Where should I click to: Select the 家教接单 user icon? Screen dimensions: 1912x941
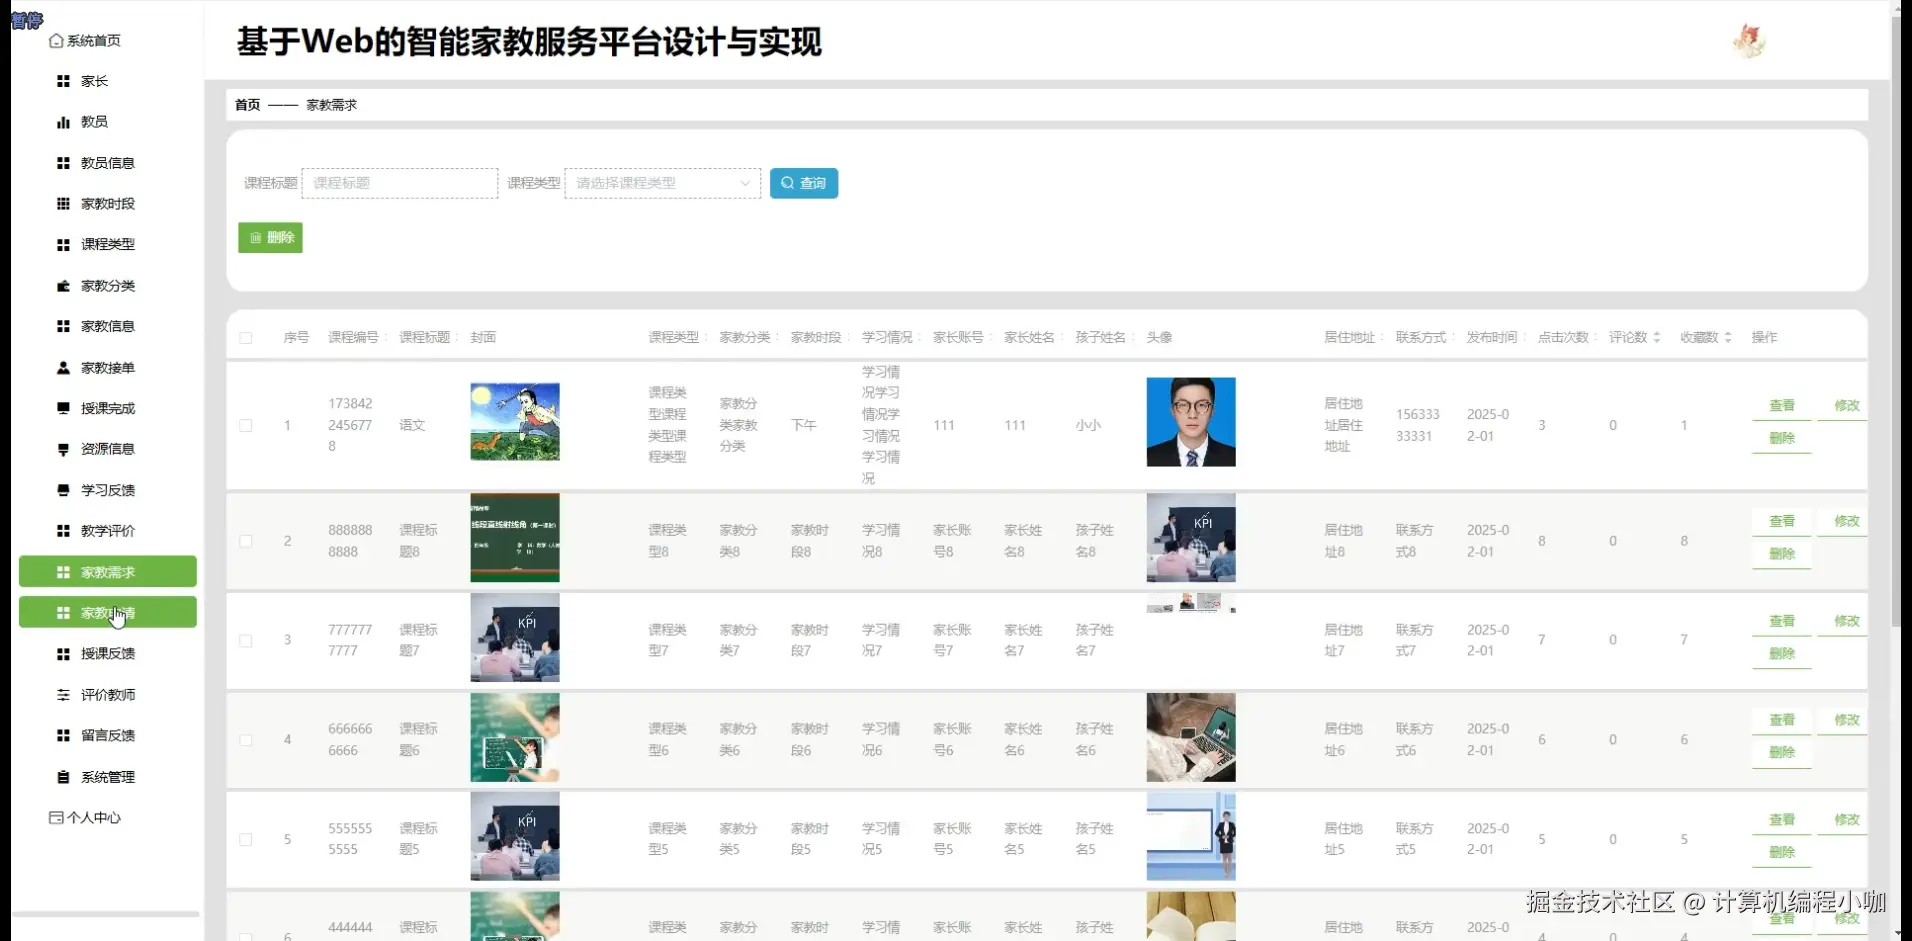62,367
